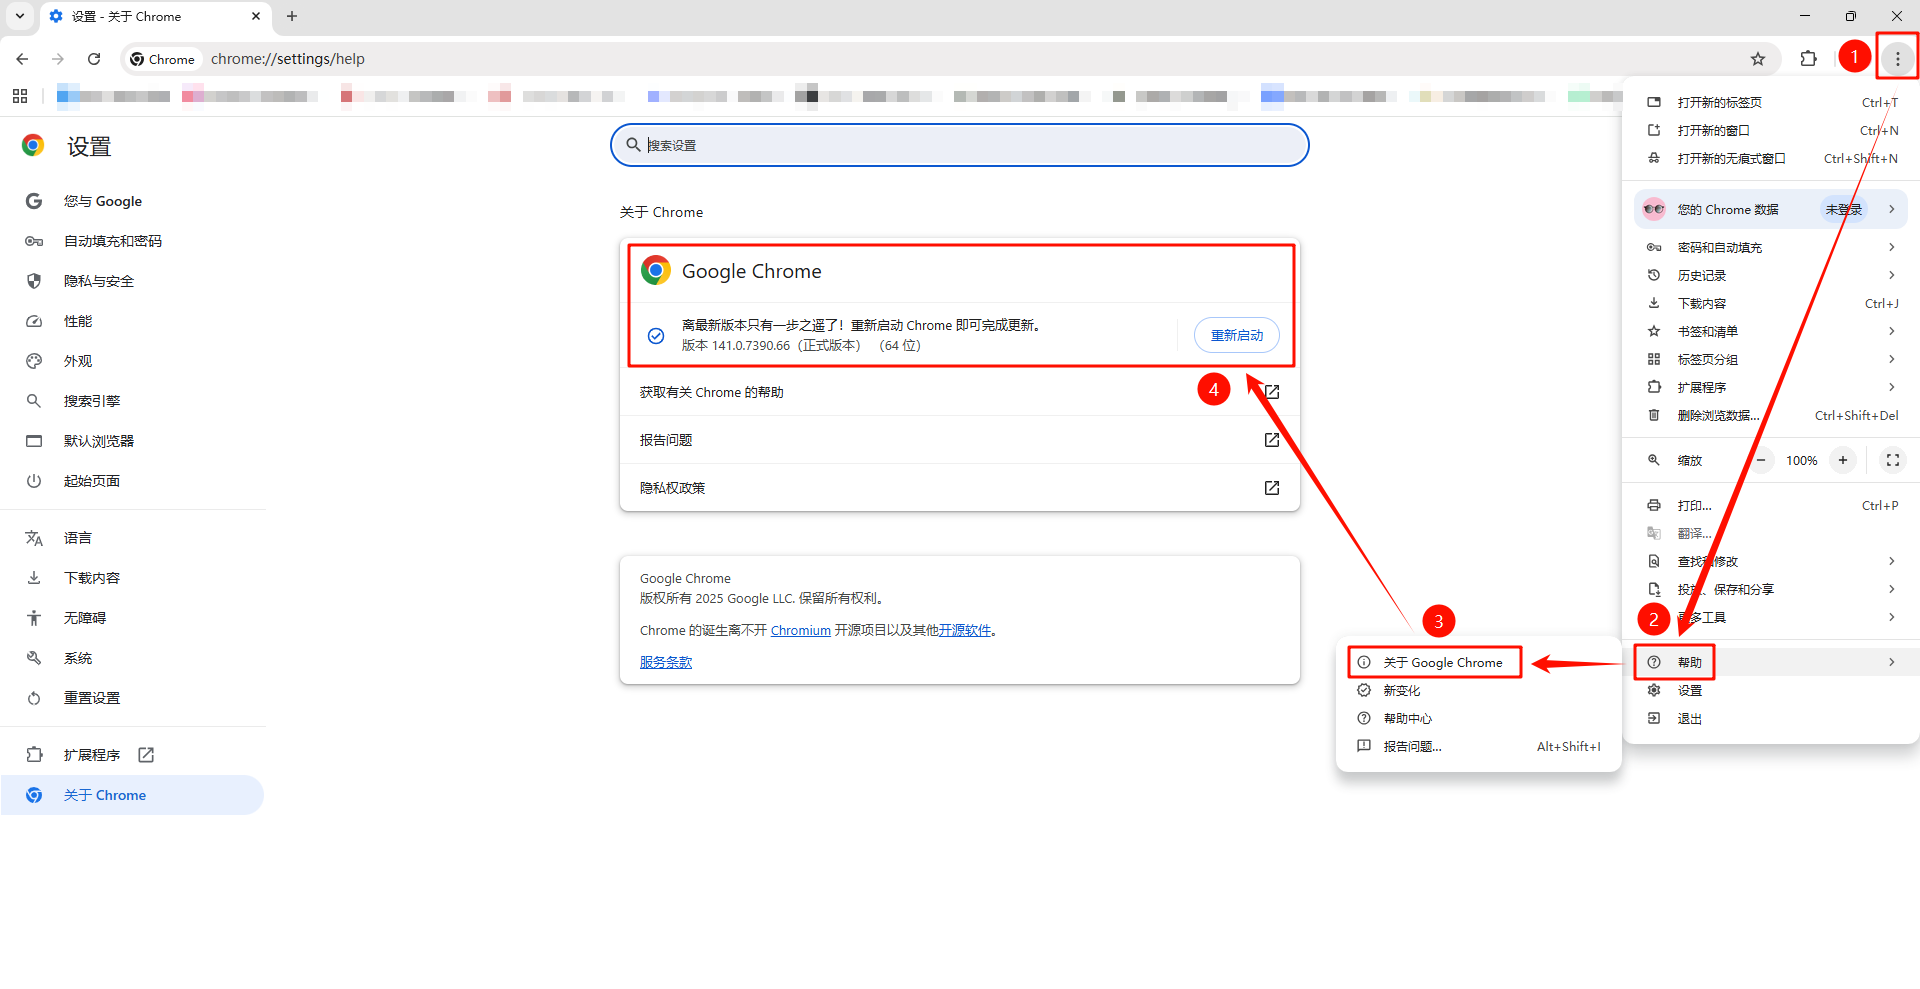The image size is (1920, 989).
Task: Click the 重新启动 relaunch button
Action: [x=1236, y=335]
